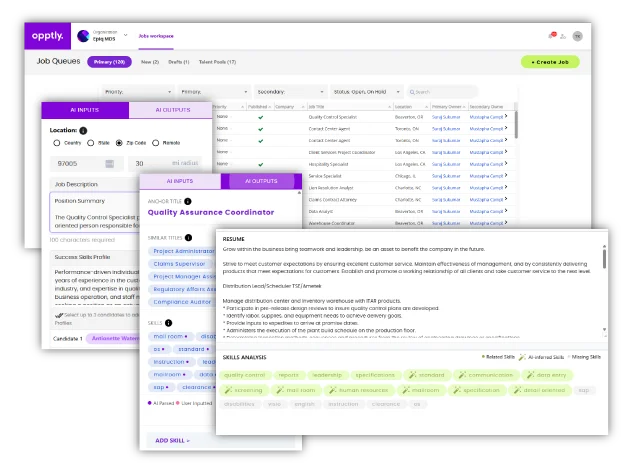Select the Primary (120) queue tab
Viewport: 622px width, 475px height.
point(109,62)
